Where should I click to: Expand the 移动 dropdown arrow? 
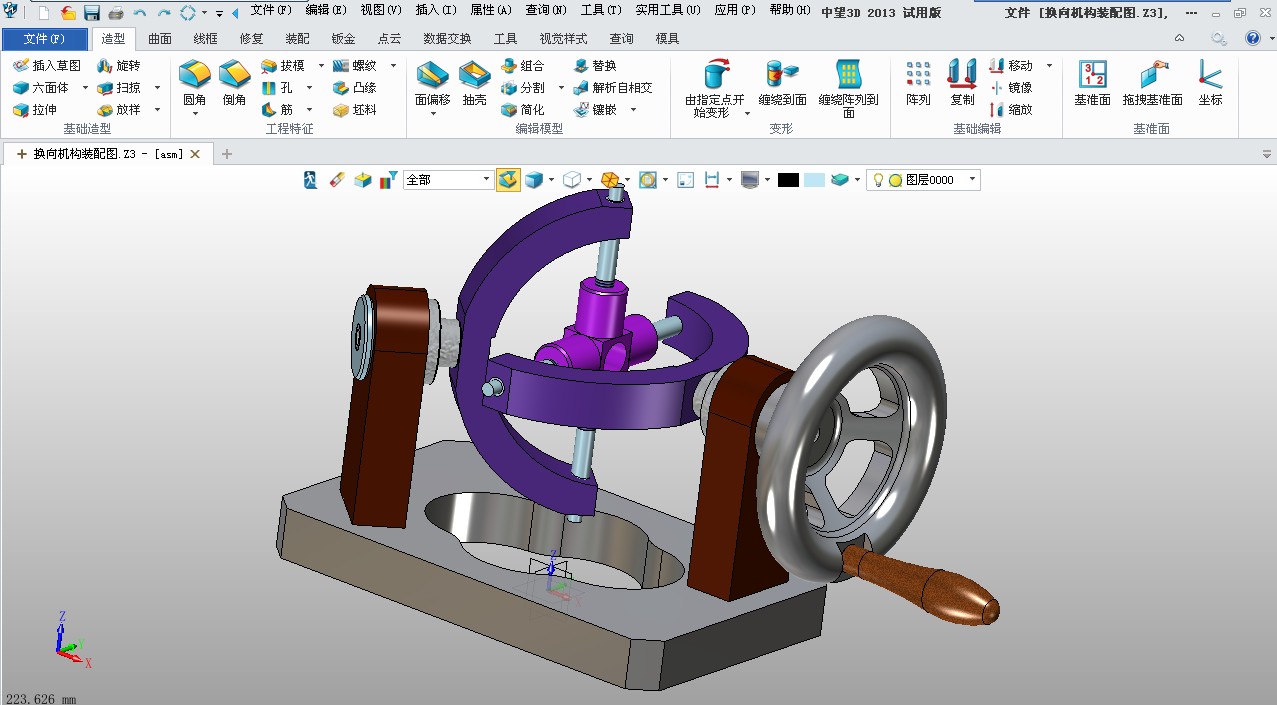1049,66
